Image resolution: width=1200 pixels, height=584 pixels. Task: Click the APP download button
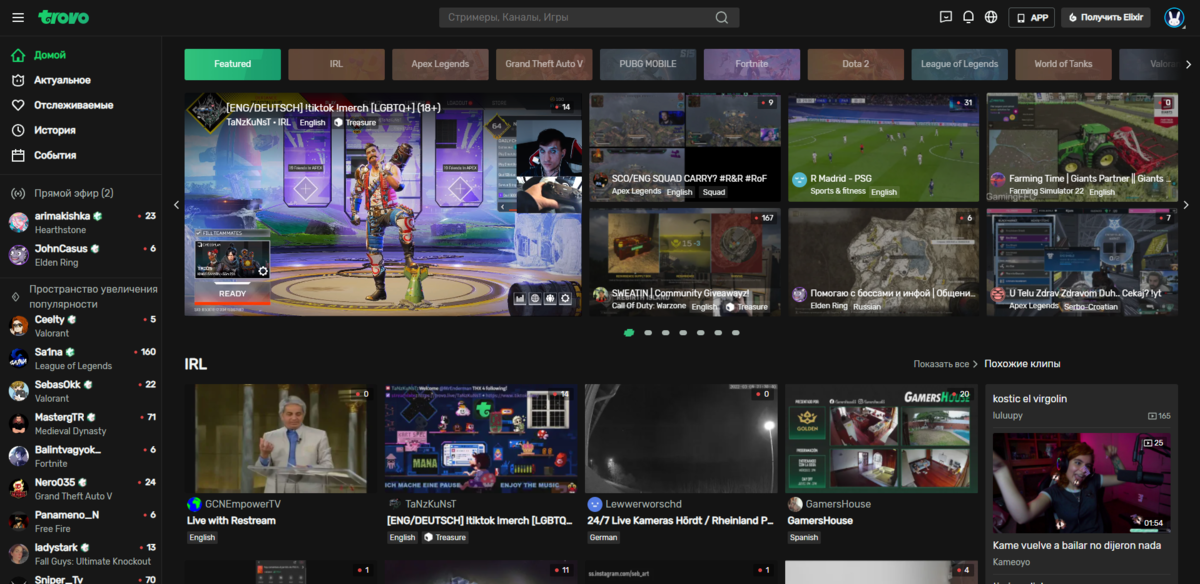click(1031, 17)
